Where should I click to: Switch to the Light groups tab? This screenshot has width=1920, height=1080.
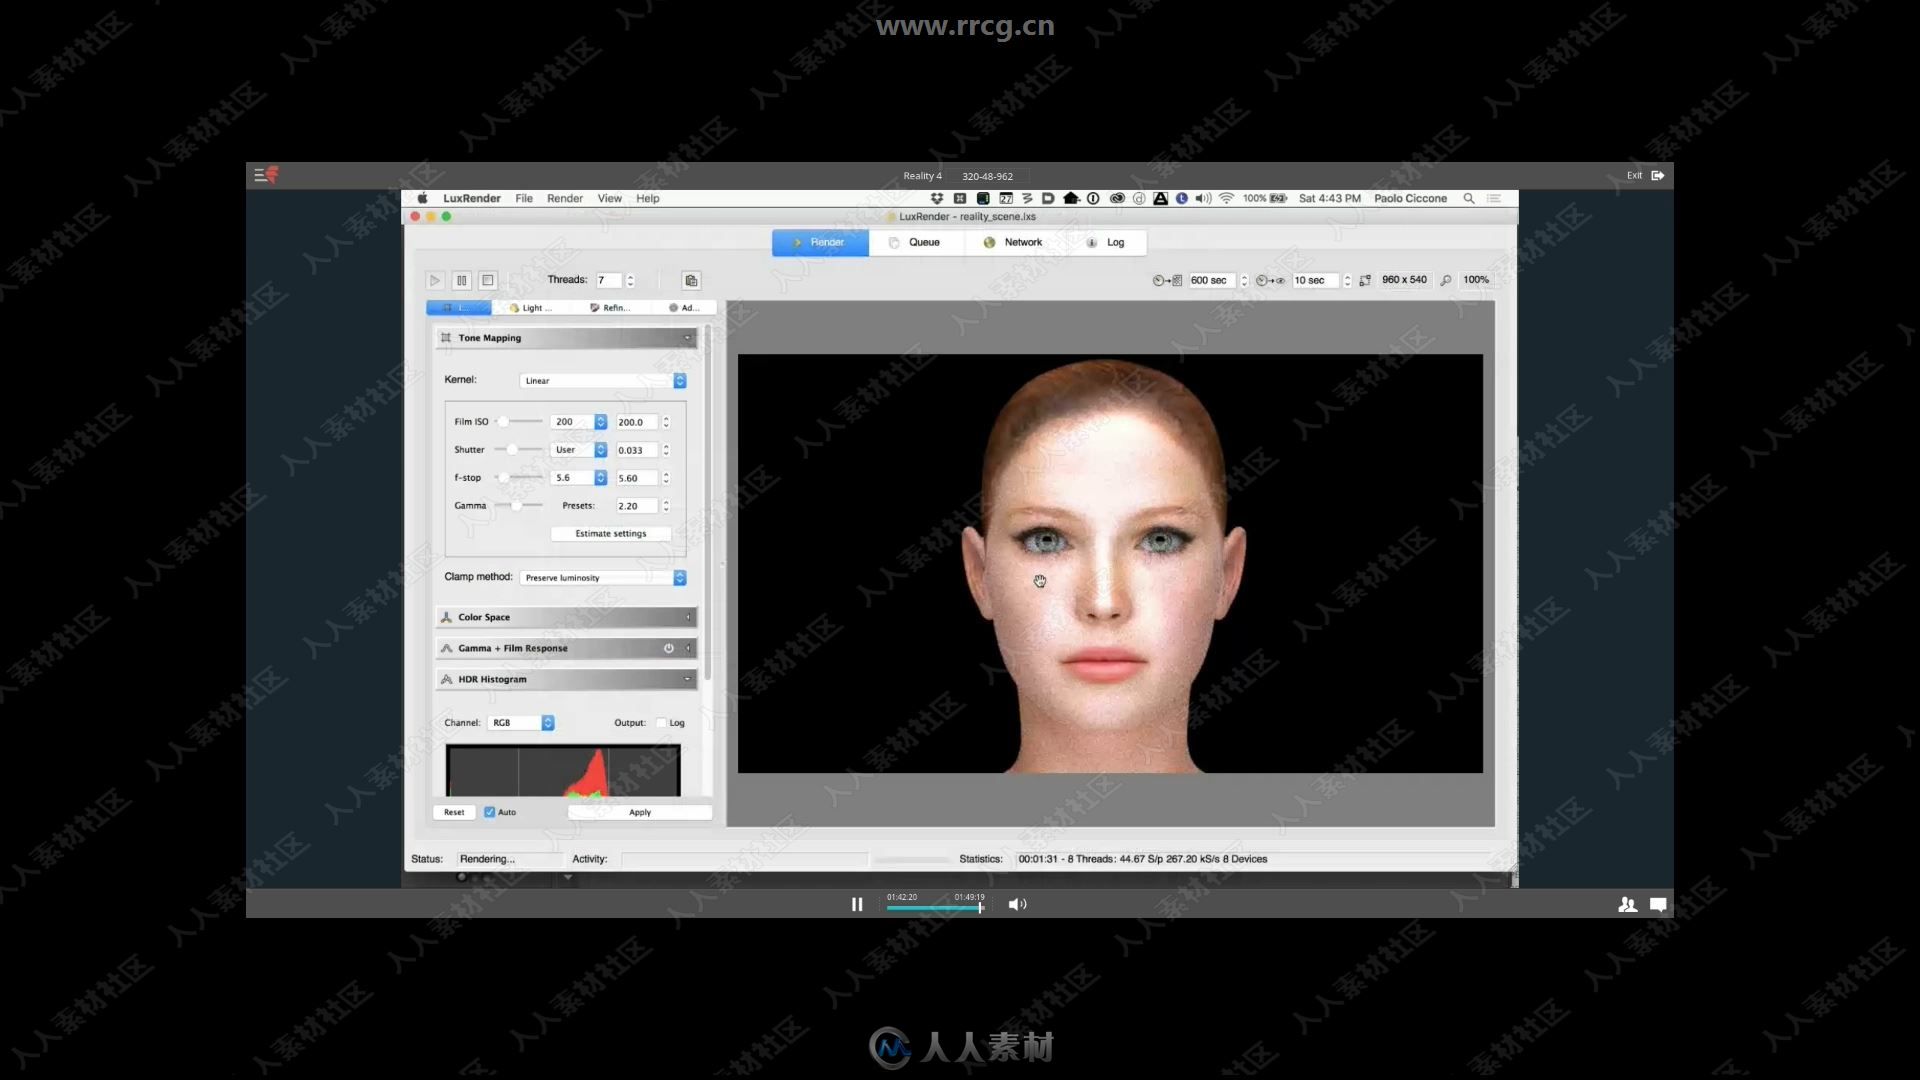[531, 308]
